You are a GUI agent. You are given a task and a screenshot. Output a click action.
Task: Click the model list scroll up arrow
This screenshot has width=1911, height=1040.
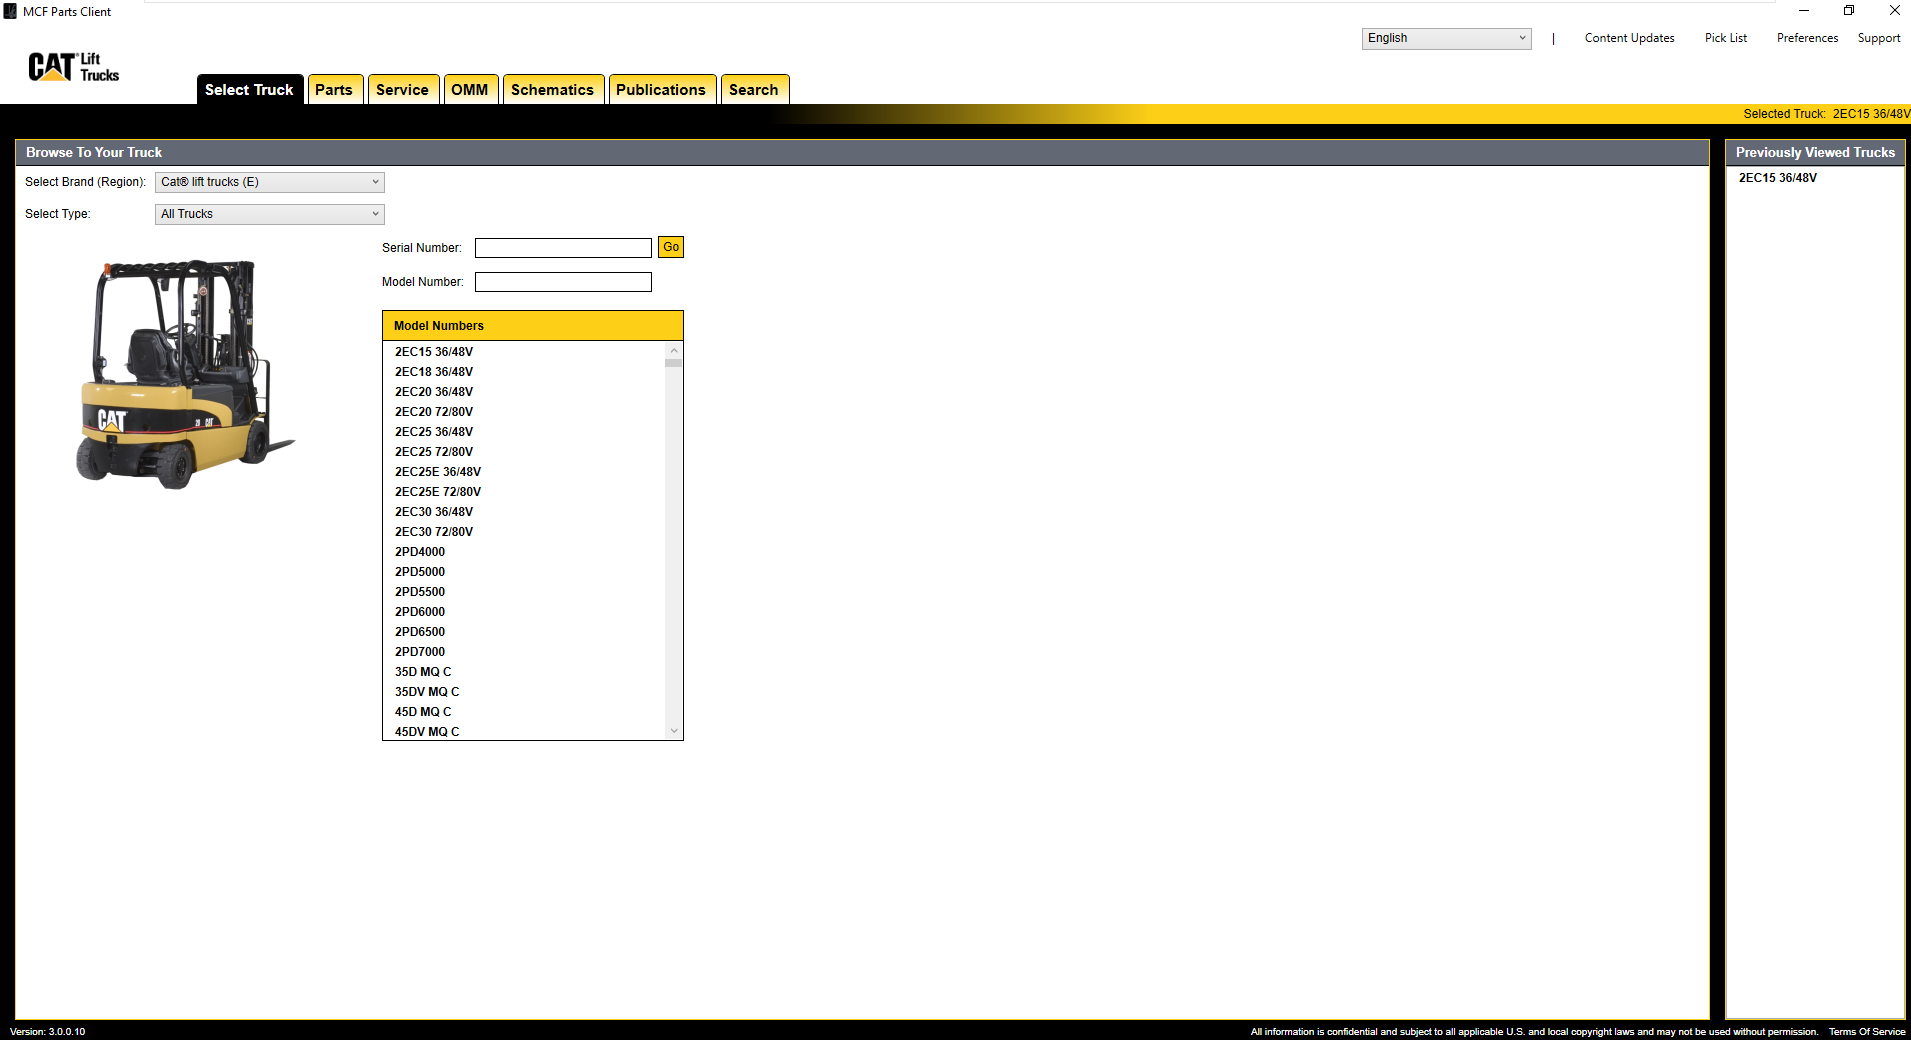(x=674, y=351)
